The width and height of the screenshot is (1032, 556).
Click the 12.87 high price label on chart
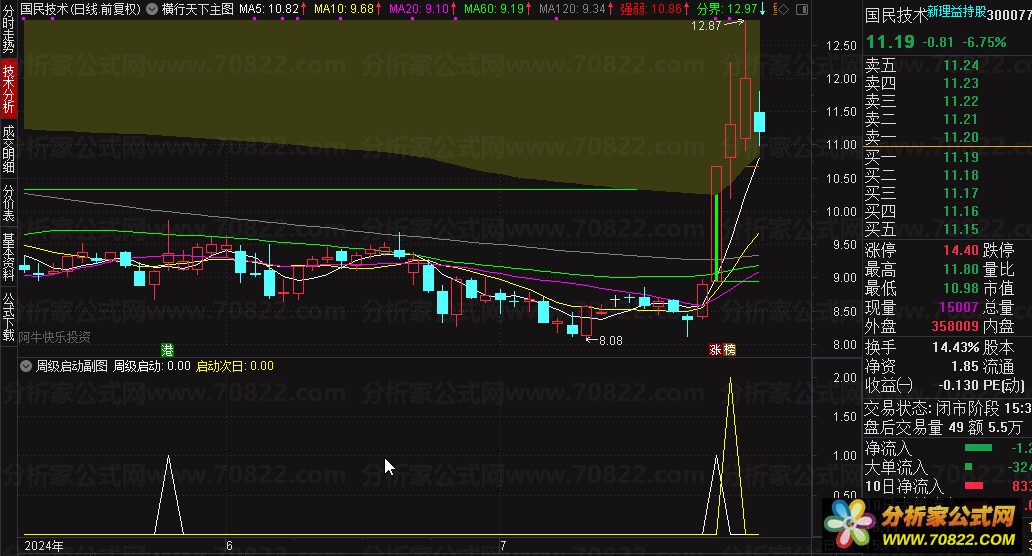pyautogui.click(x=706, y=26)
